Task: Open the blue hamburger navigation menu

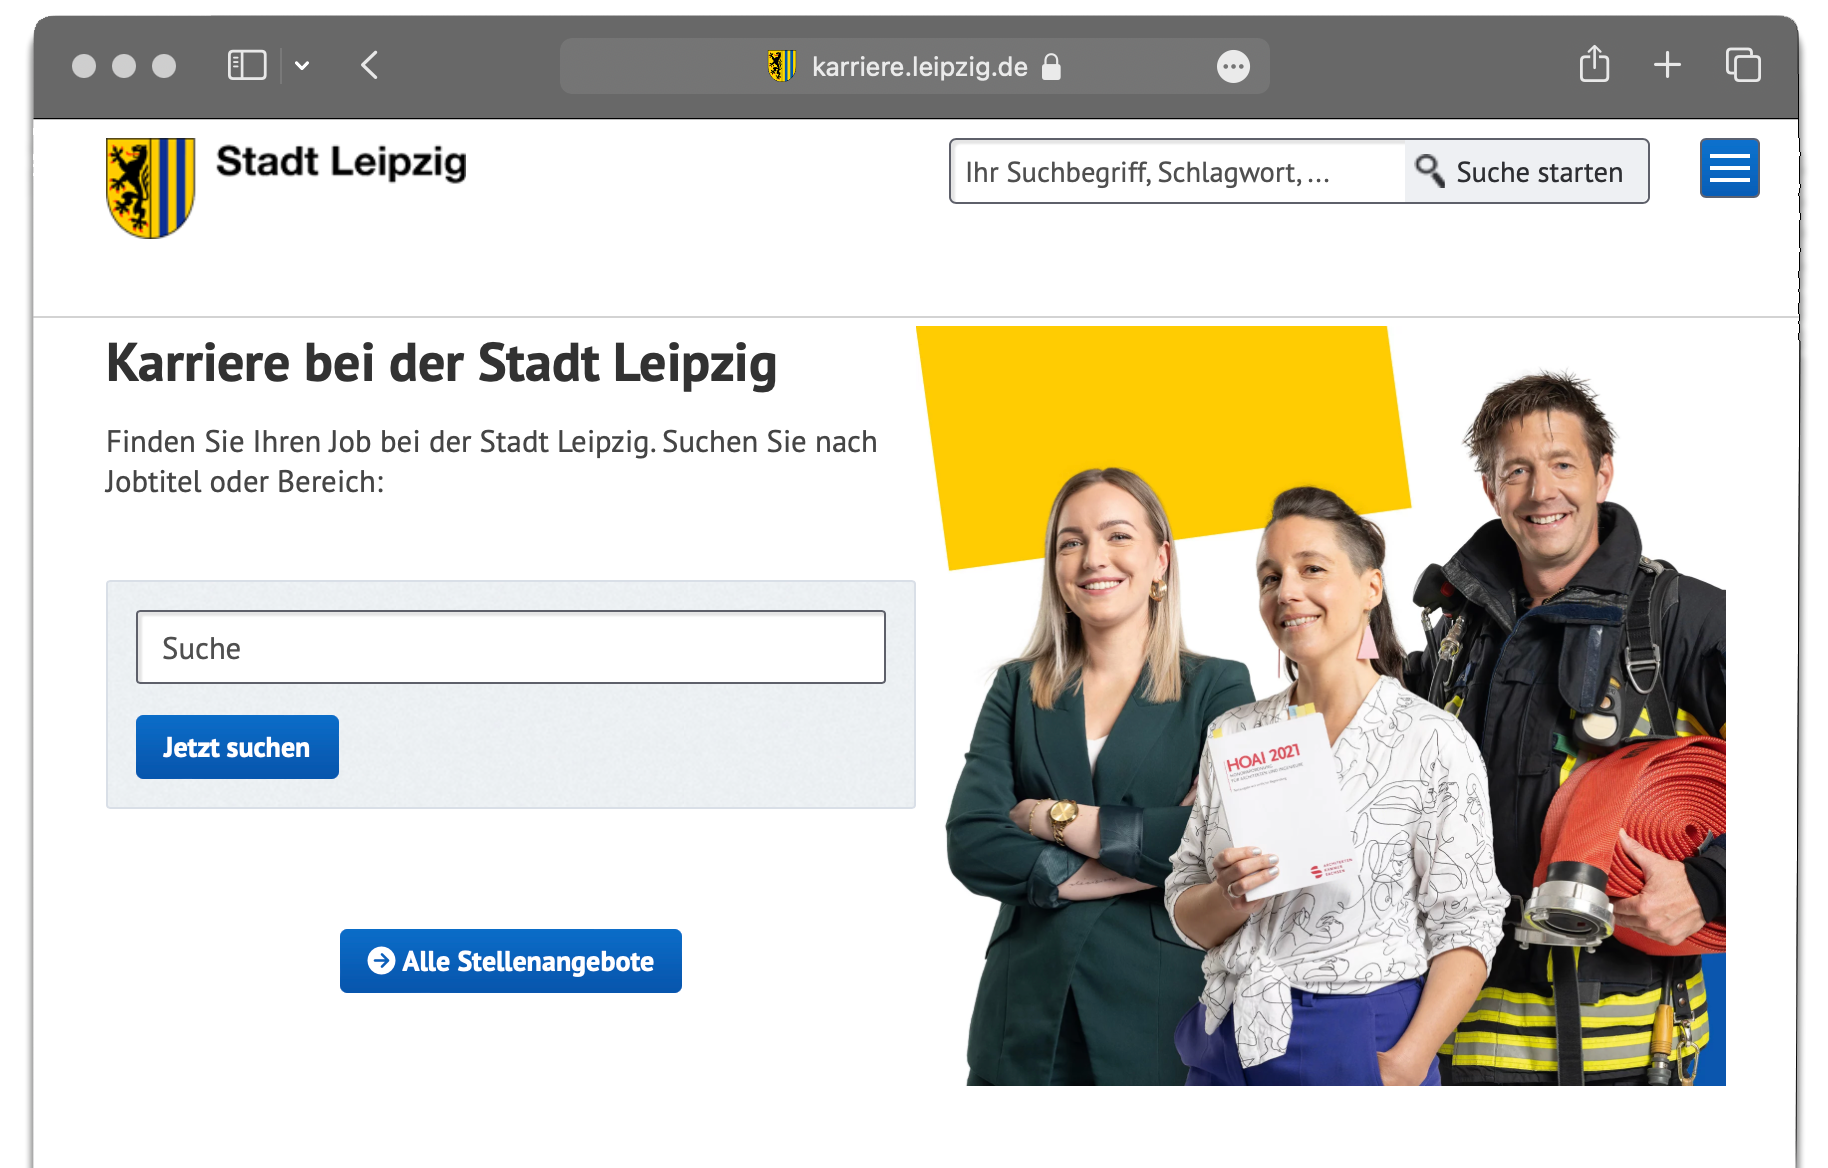Action: point(1729,168)
